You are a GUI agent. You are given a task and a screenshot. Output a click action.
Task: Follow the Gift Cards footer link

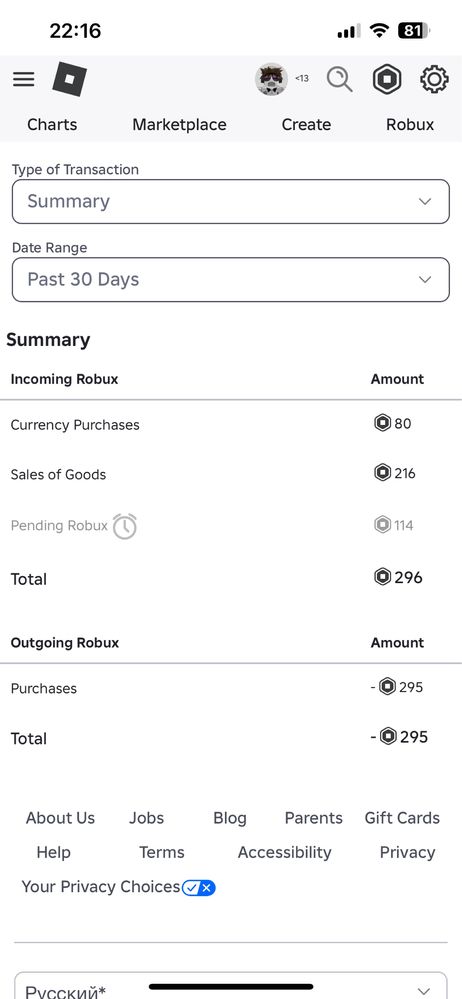click(402, 818)
